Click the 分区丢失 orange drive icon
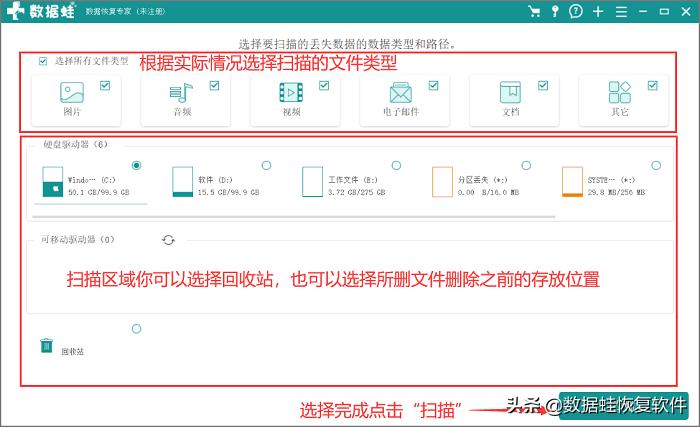 click(x=442, y=182)
